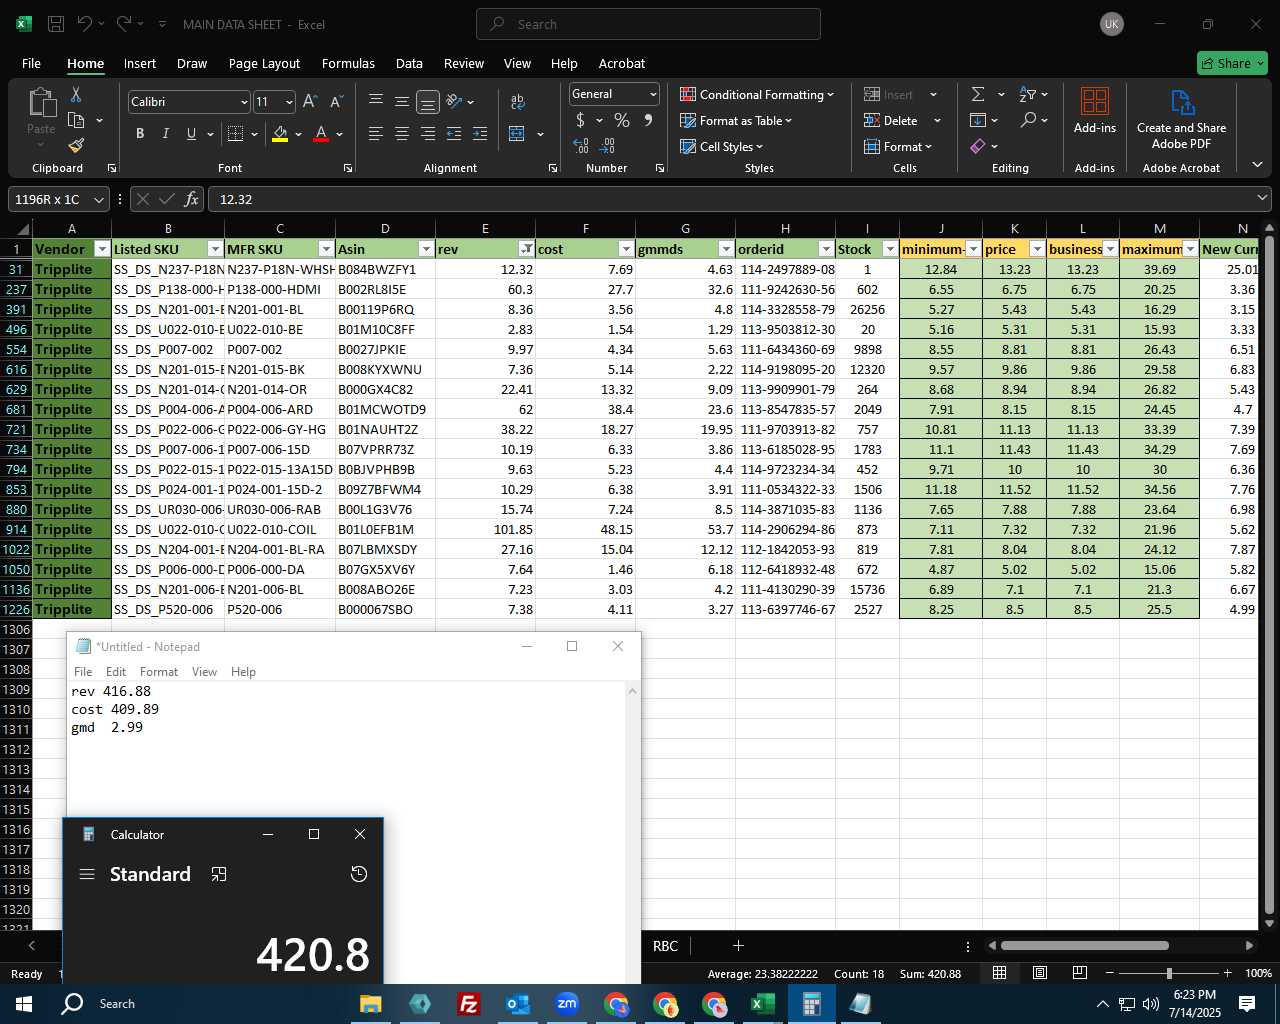Image resolution: width=1280 pixels, height=1024 pixels.
Task: Click the Sort & Filter icon
Action: pyautogui.click(x=1028, y=94)
